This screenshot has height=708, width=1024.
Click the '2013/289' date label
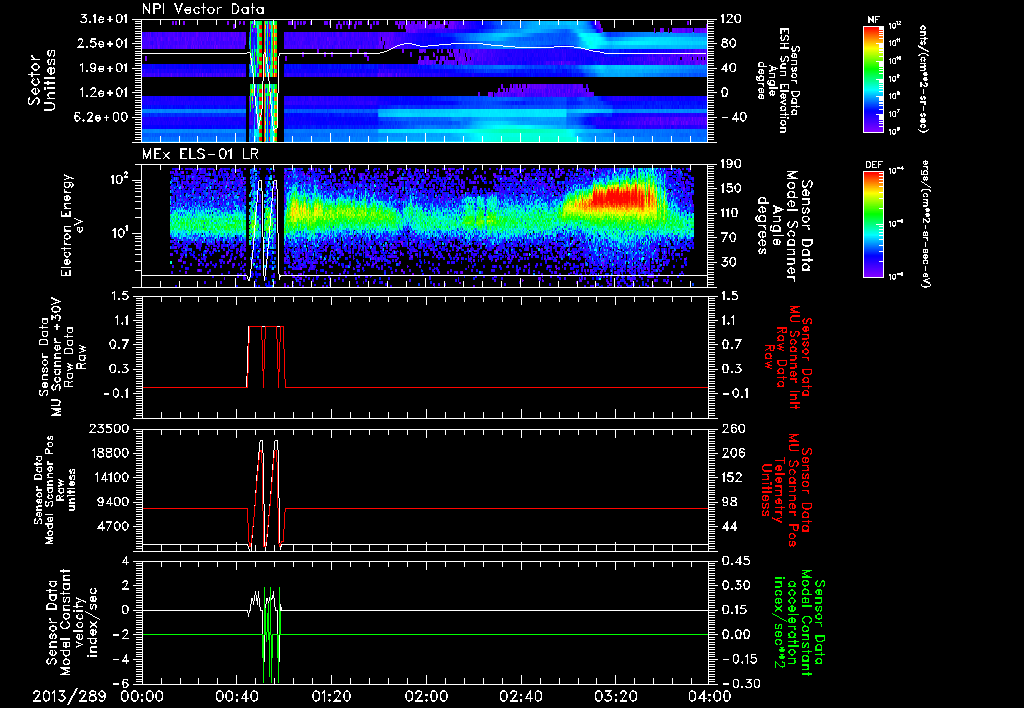click(69, 696)
